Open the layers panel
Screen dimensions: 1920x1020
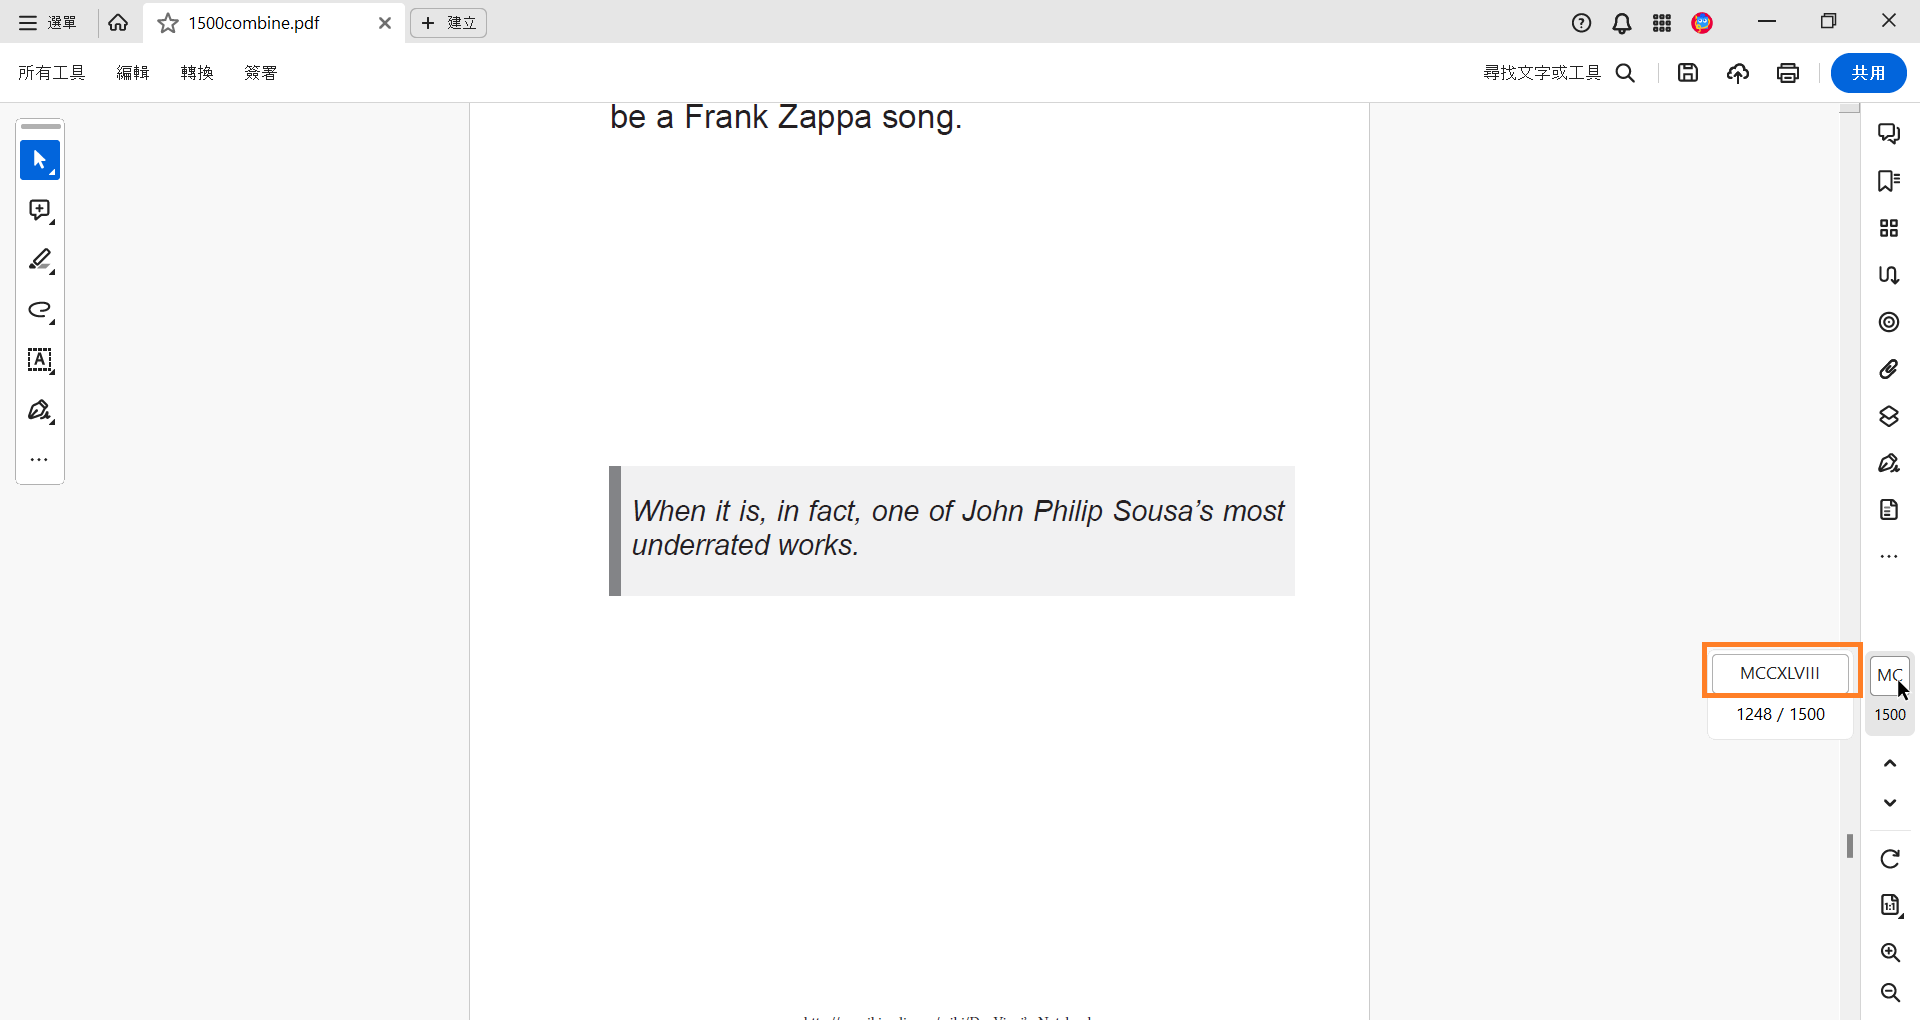pos(1888,416)
